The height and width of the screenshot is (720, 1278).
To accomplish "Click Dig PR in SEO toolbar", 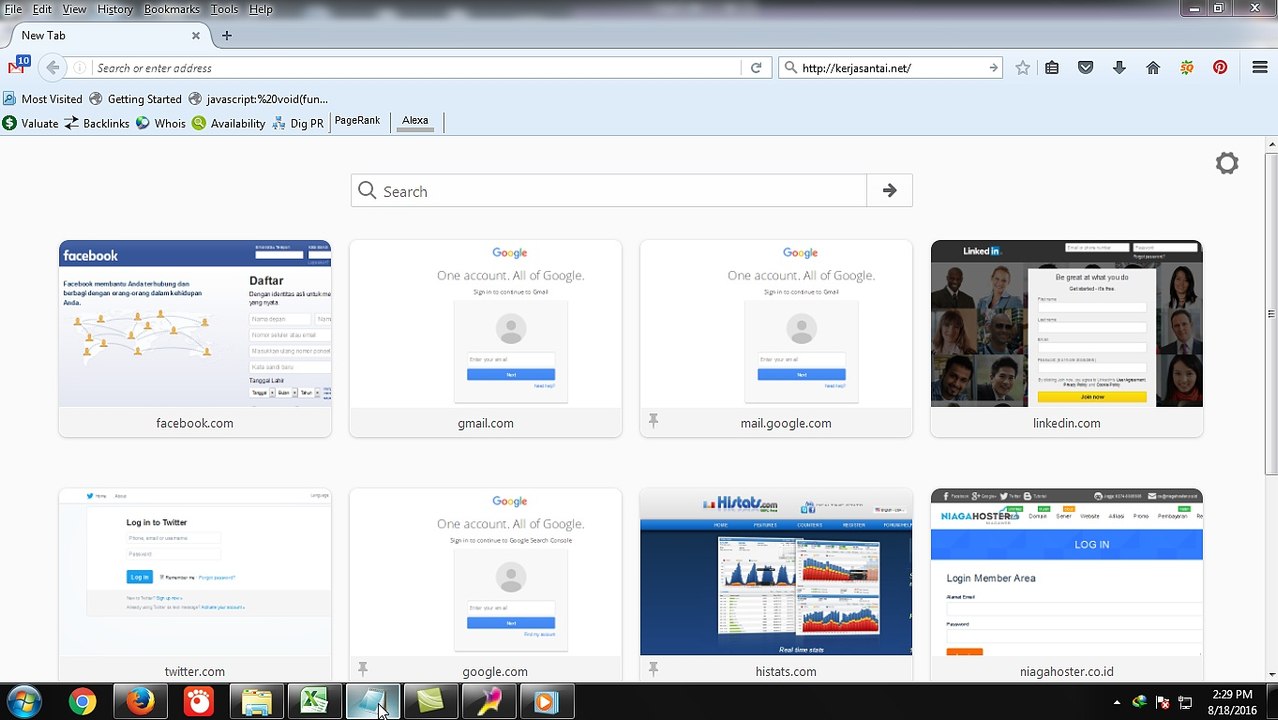I will click(298, 123).
